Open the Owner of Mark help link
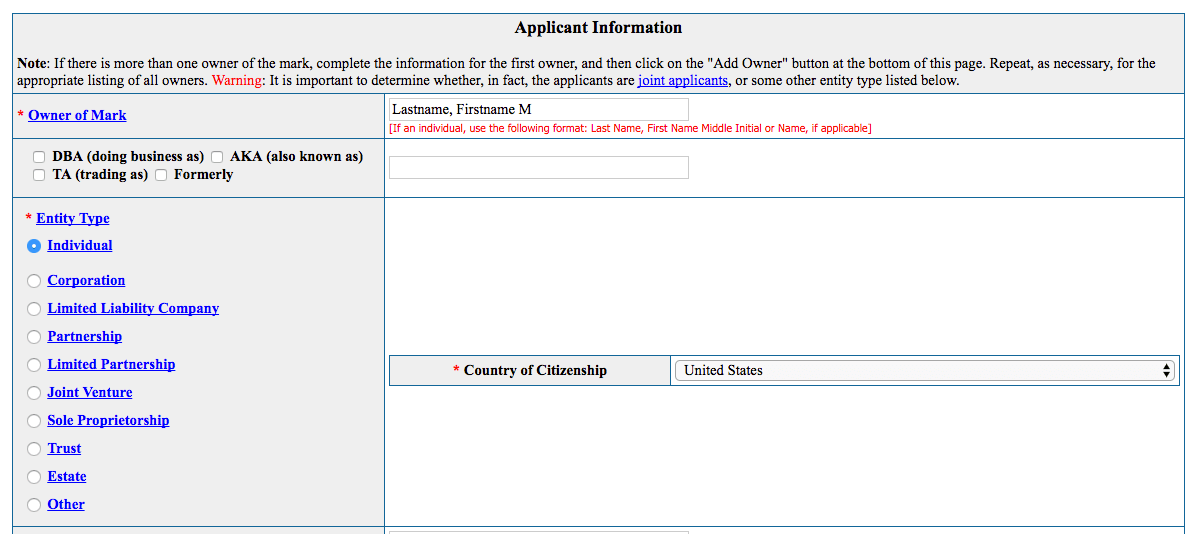Screen dimensions: 1198x534 [77, 115]
